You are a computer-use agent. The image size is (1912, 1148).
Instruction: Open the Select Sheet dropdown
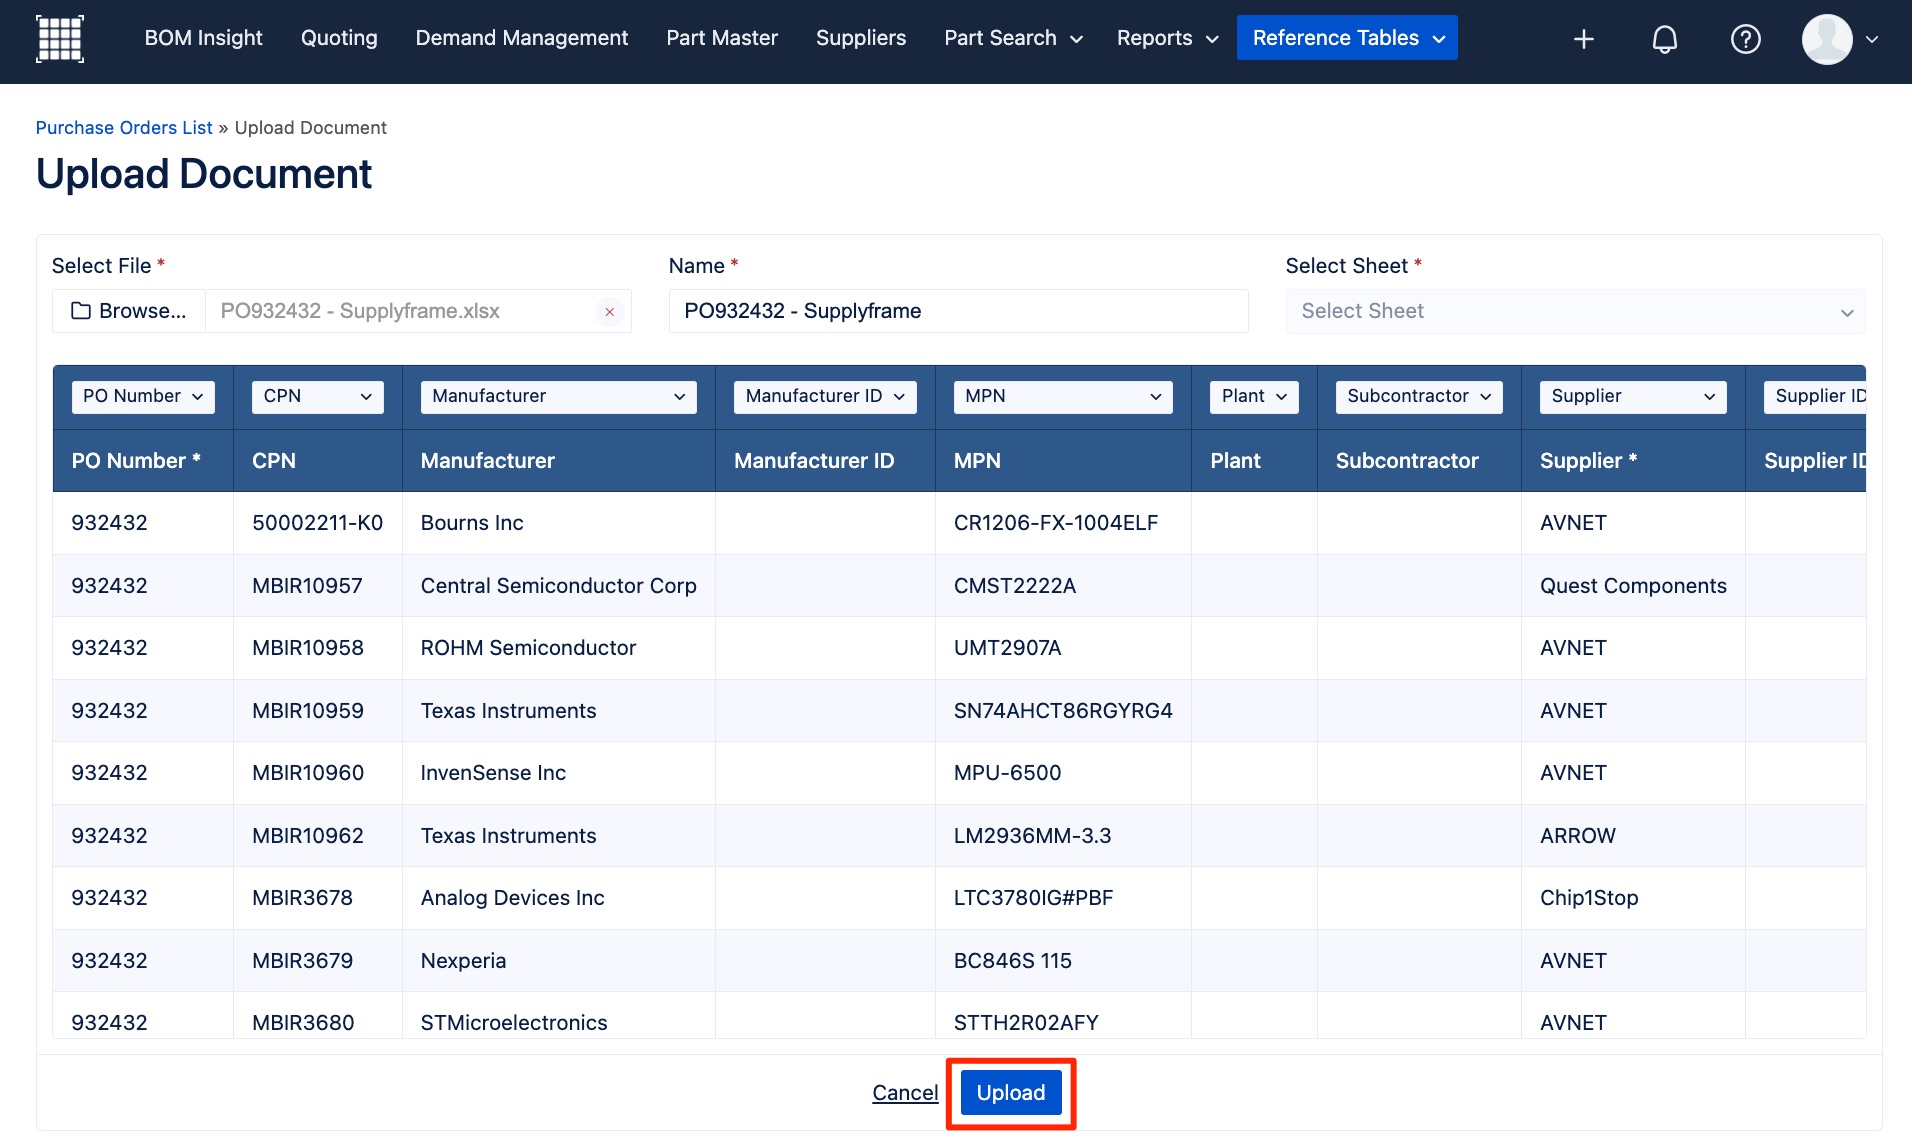[1575, 311]
